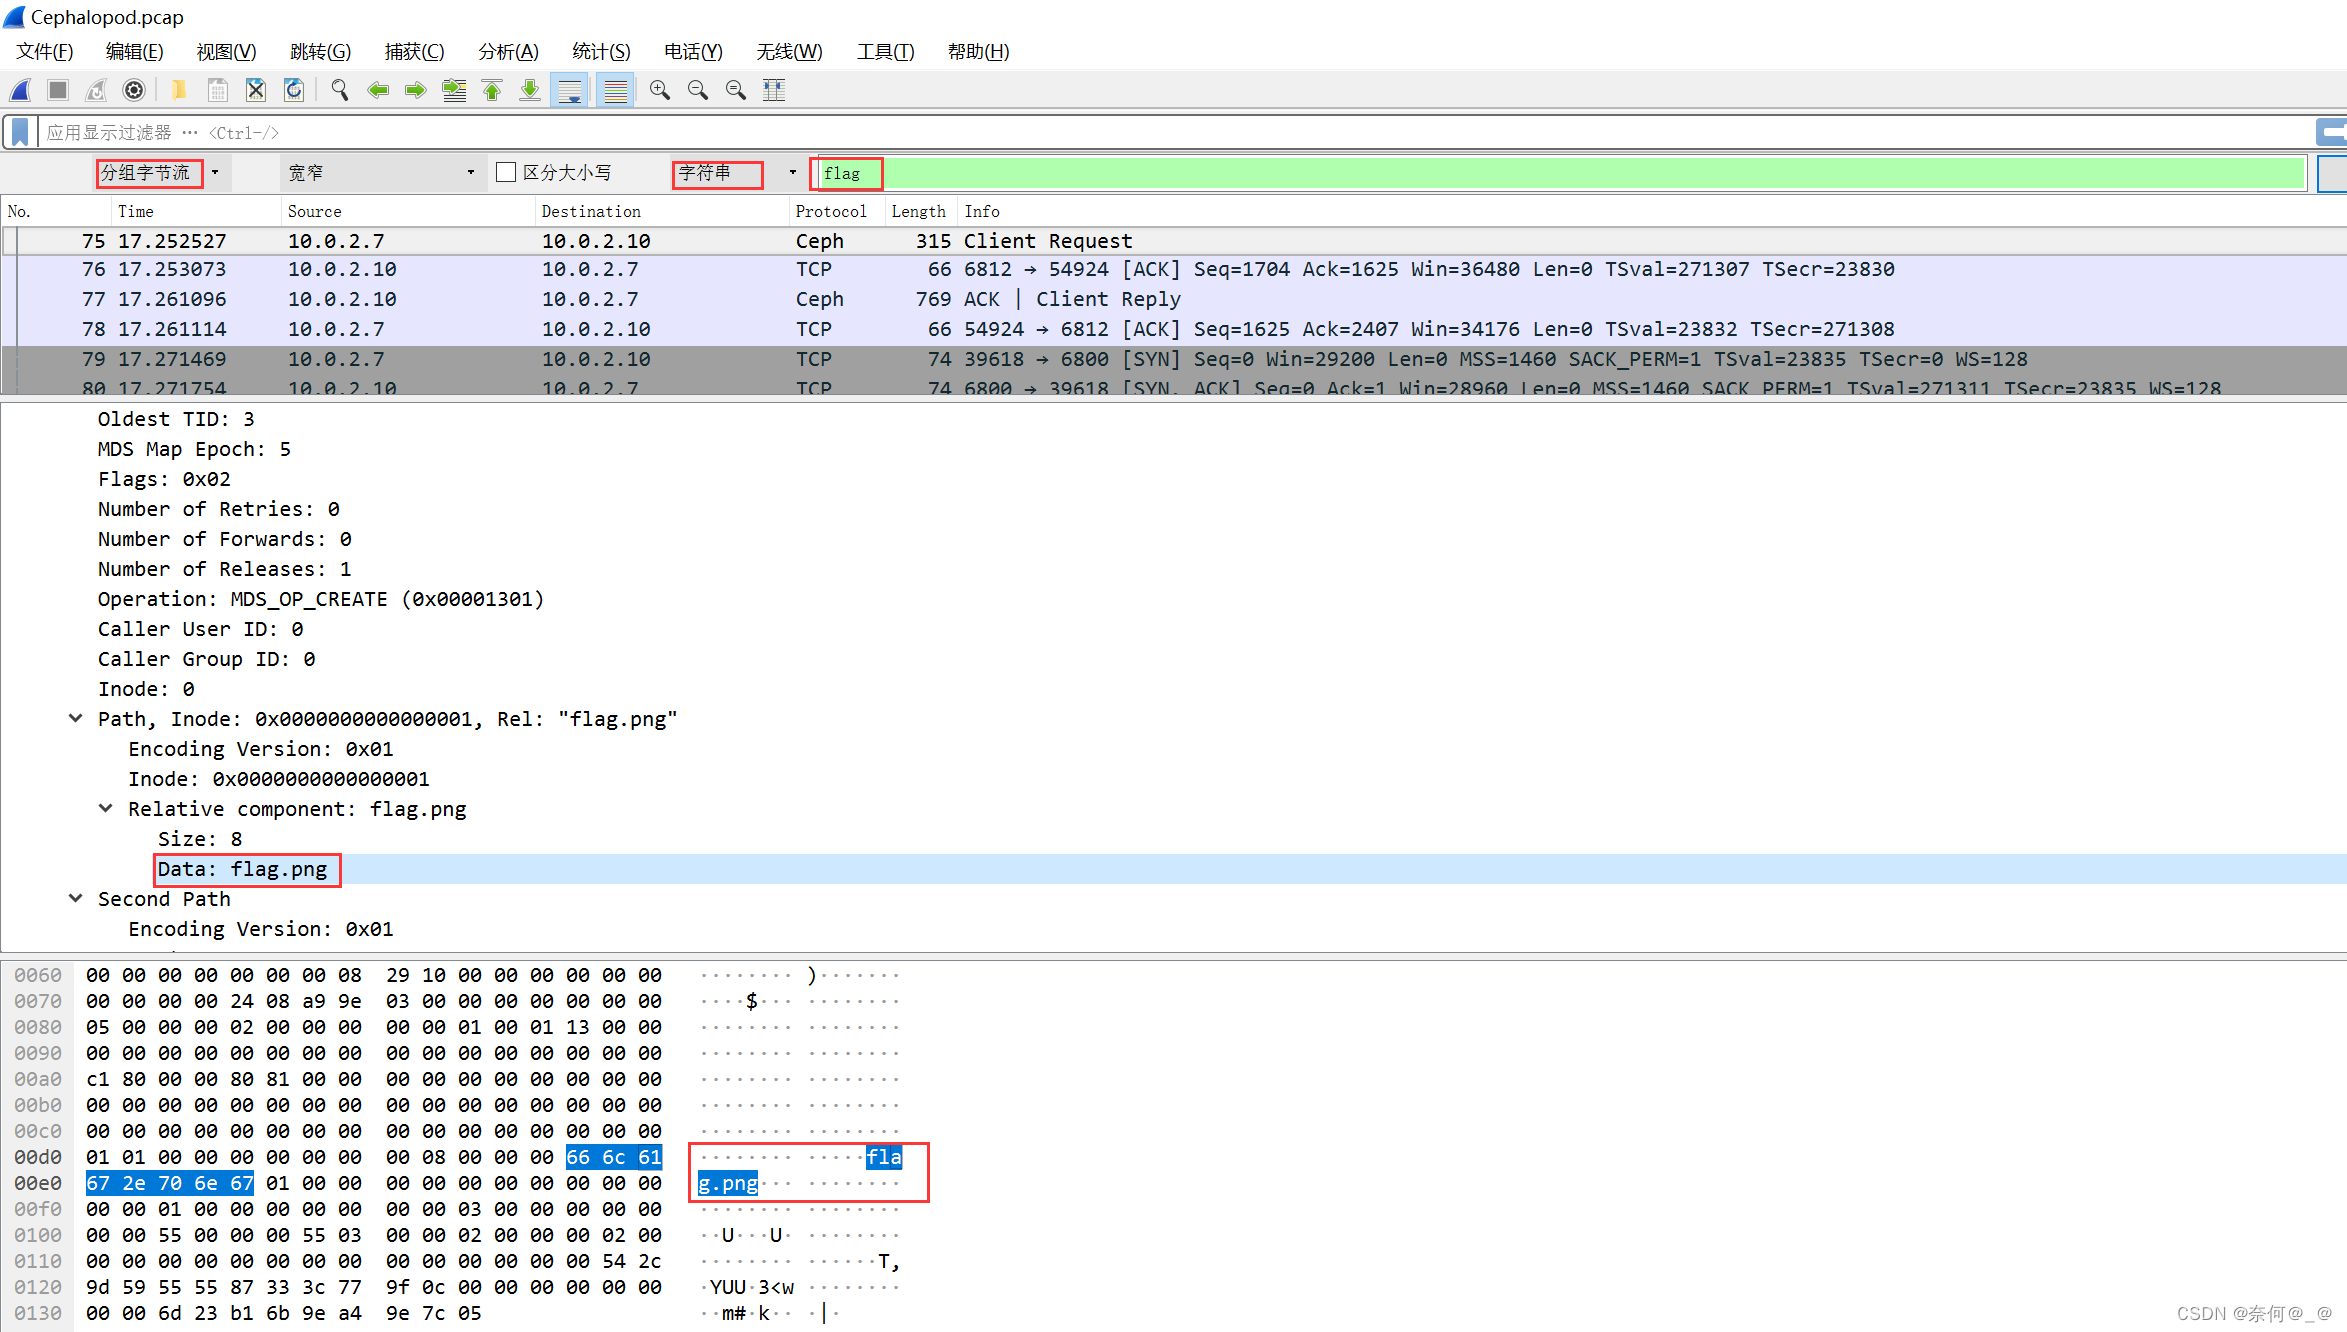
Task: Sort by the Time column header
Action: tap(196, 211)
